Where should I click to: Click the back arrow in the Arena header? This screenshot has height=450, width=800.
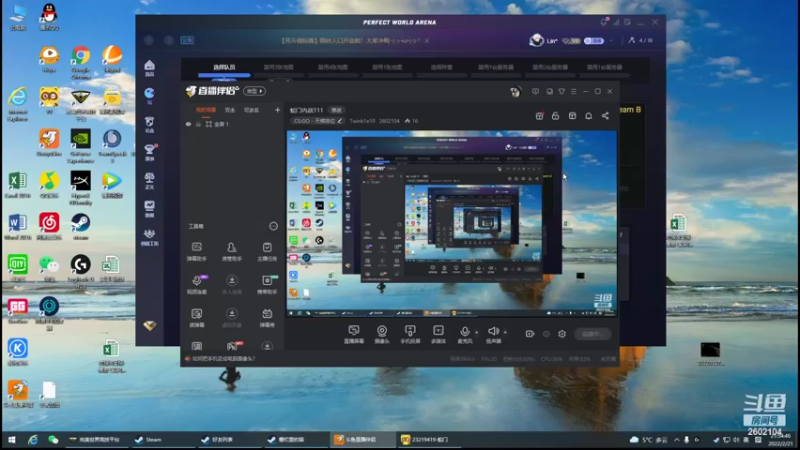coord(149,40)
